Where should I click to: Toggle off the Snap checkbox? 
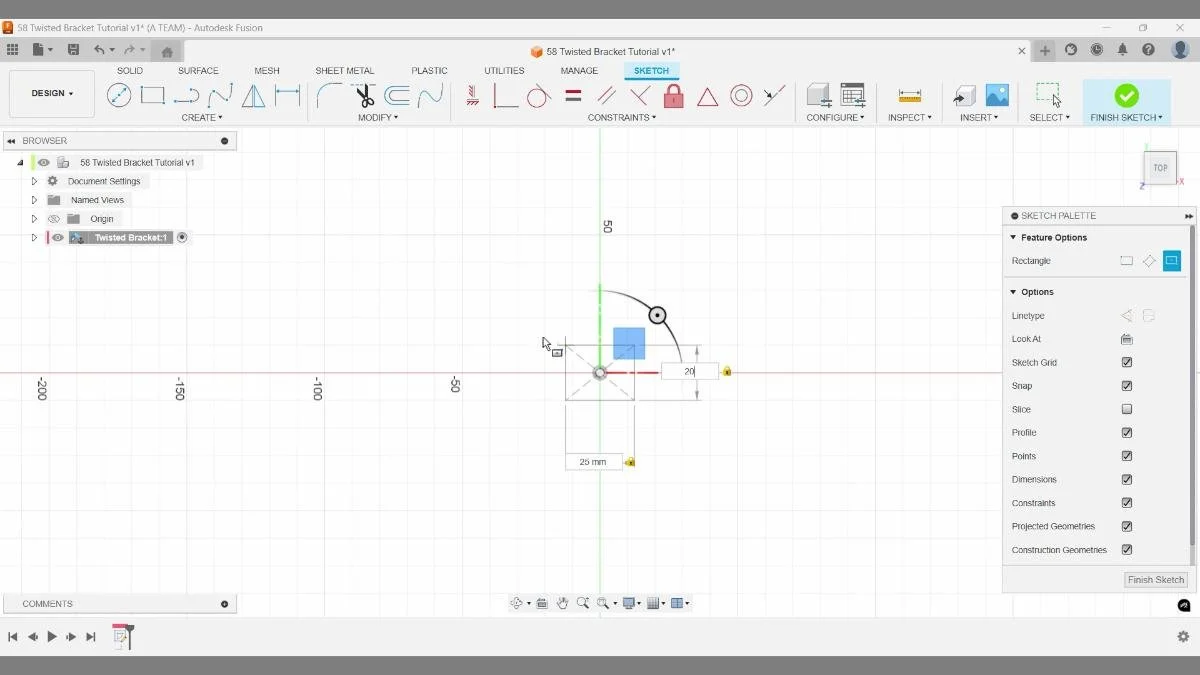pyautogui.click(x=1126, y=385)
